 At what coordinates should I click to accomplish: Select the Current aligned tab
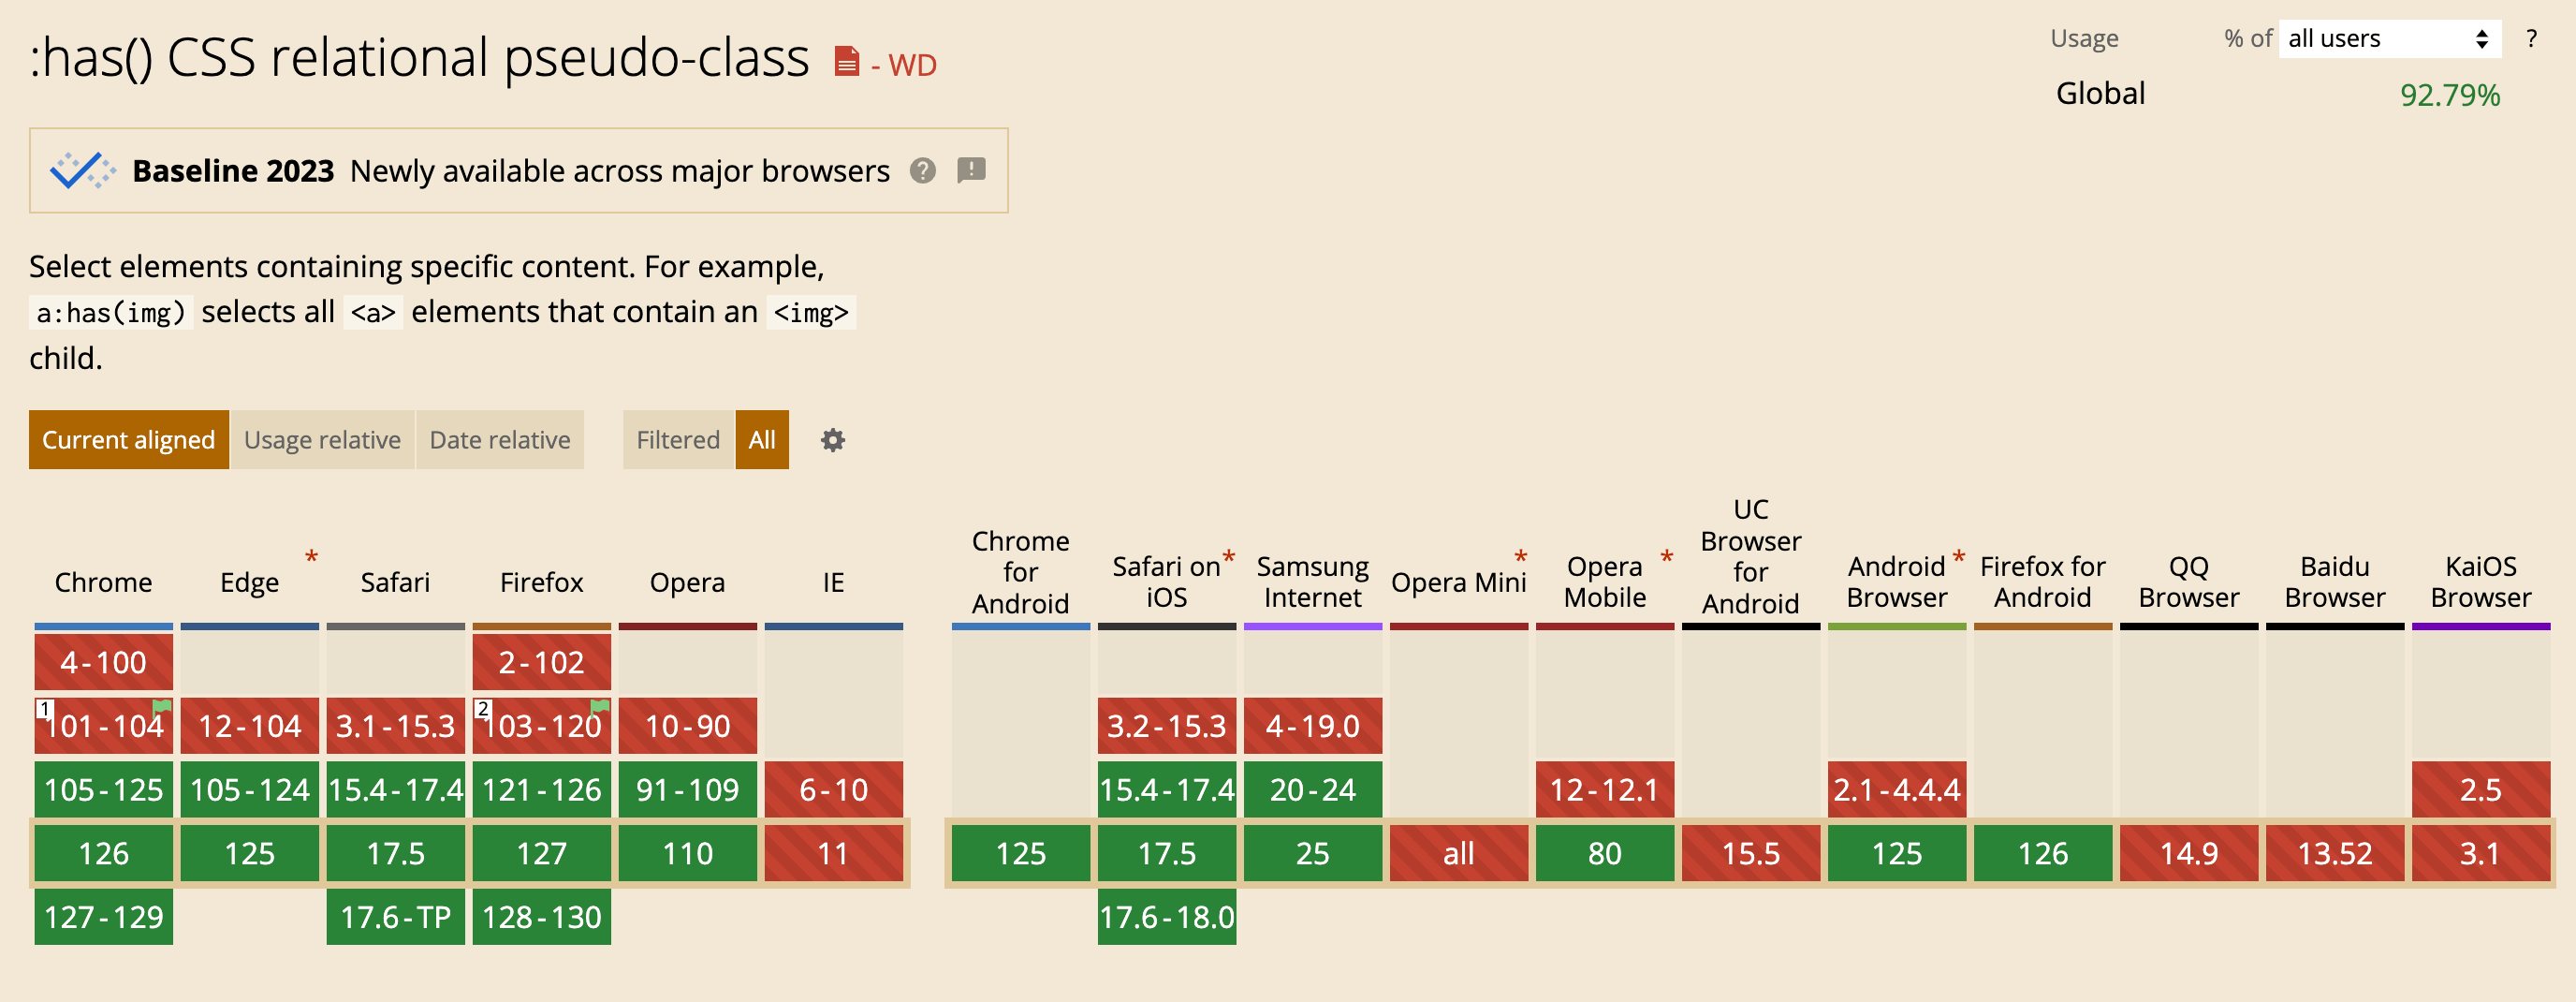pos(128,440)
